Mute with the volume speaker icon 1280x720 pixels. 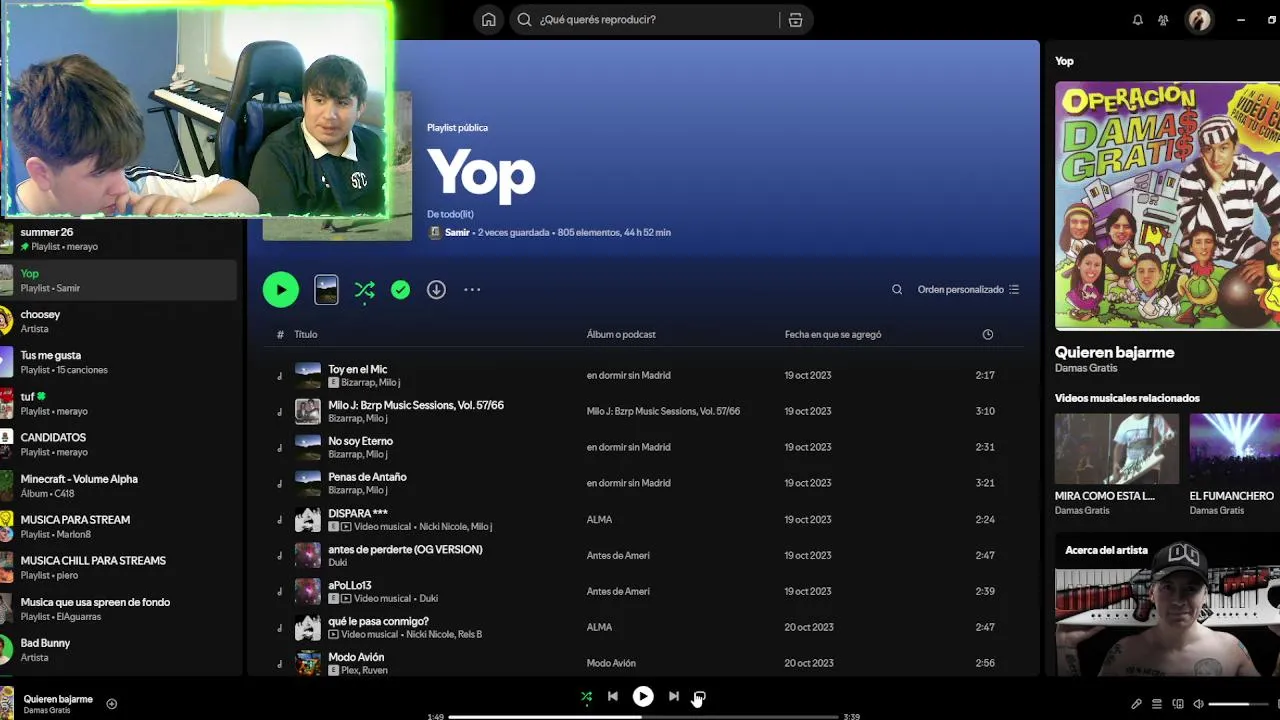tap(1198, 704)
